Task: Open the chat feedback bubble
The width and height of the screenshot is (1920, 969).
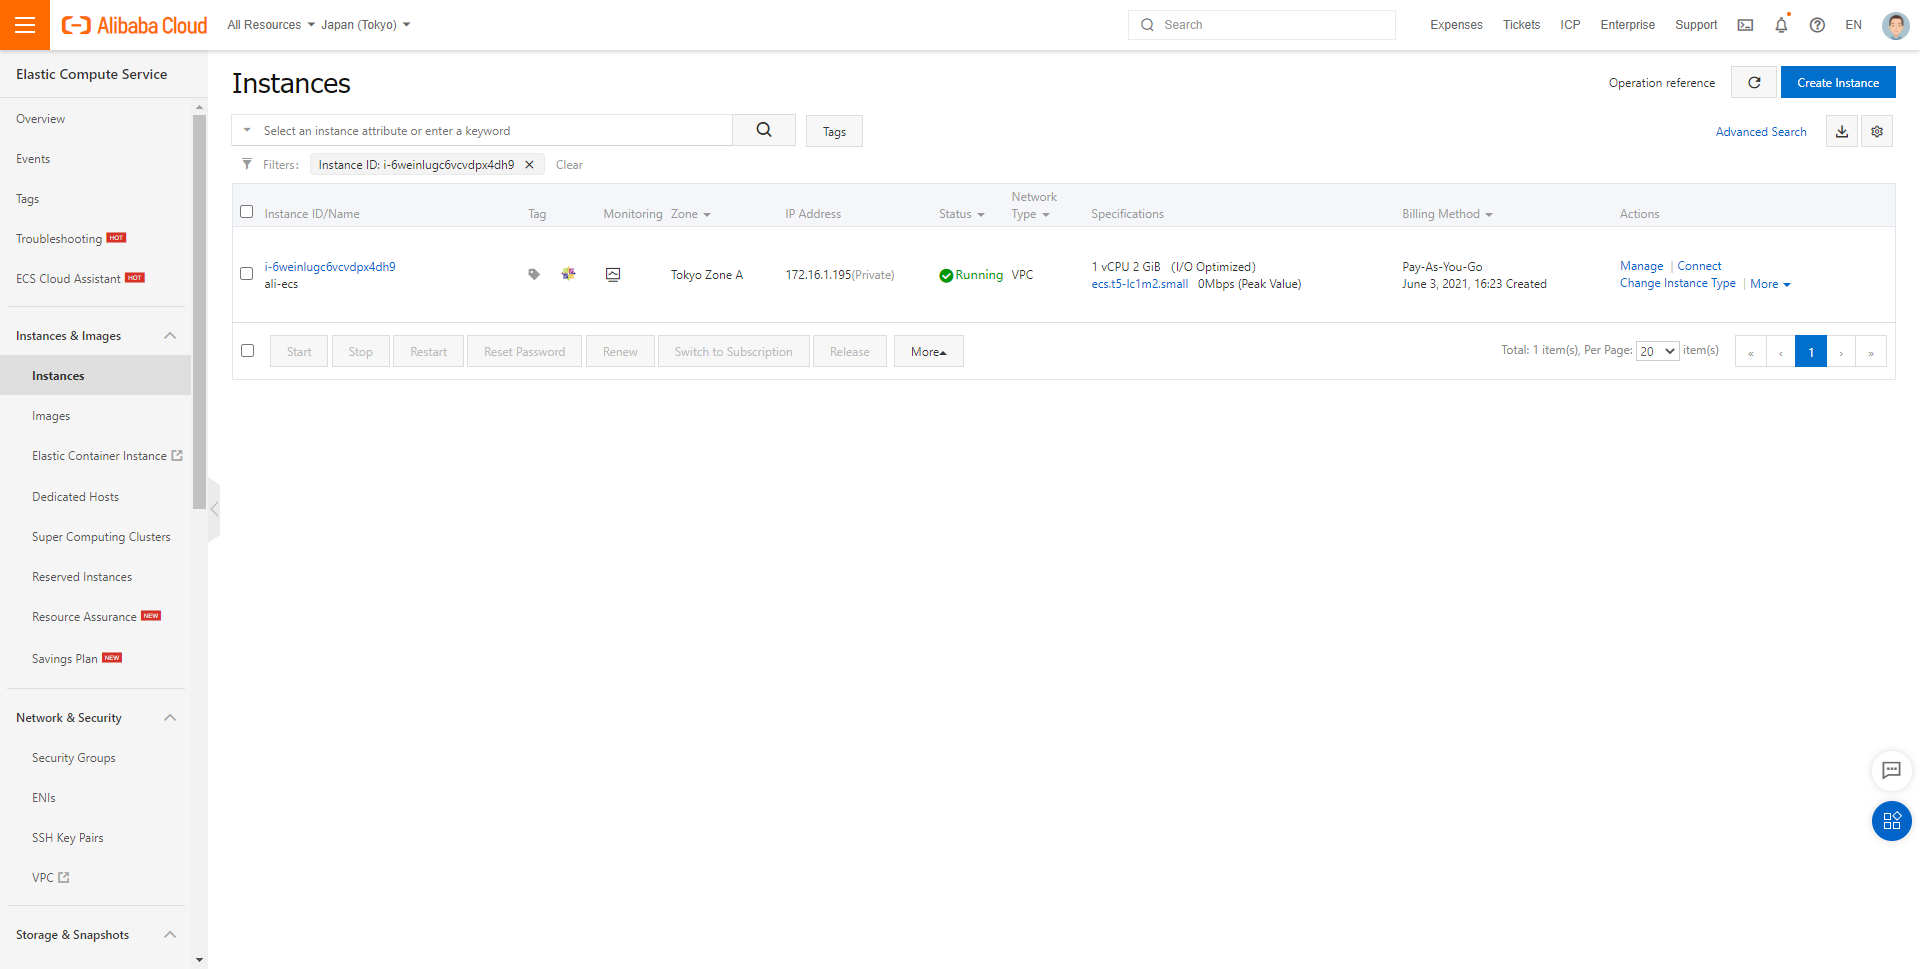Action: click(1891, 770)
